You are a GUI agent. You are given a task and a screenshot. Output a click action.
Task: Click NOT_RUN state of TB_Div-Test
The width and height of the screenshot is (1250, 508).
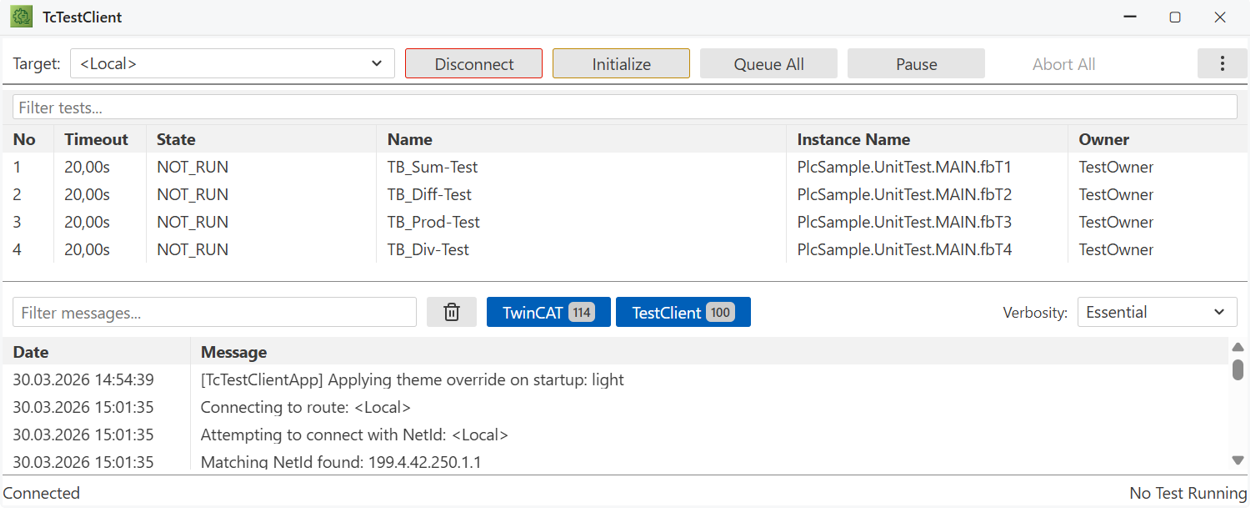(192, 249)
